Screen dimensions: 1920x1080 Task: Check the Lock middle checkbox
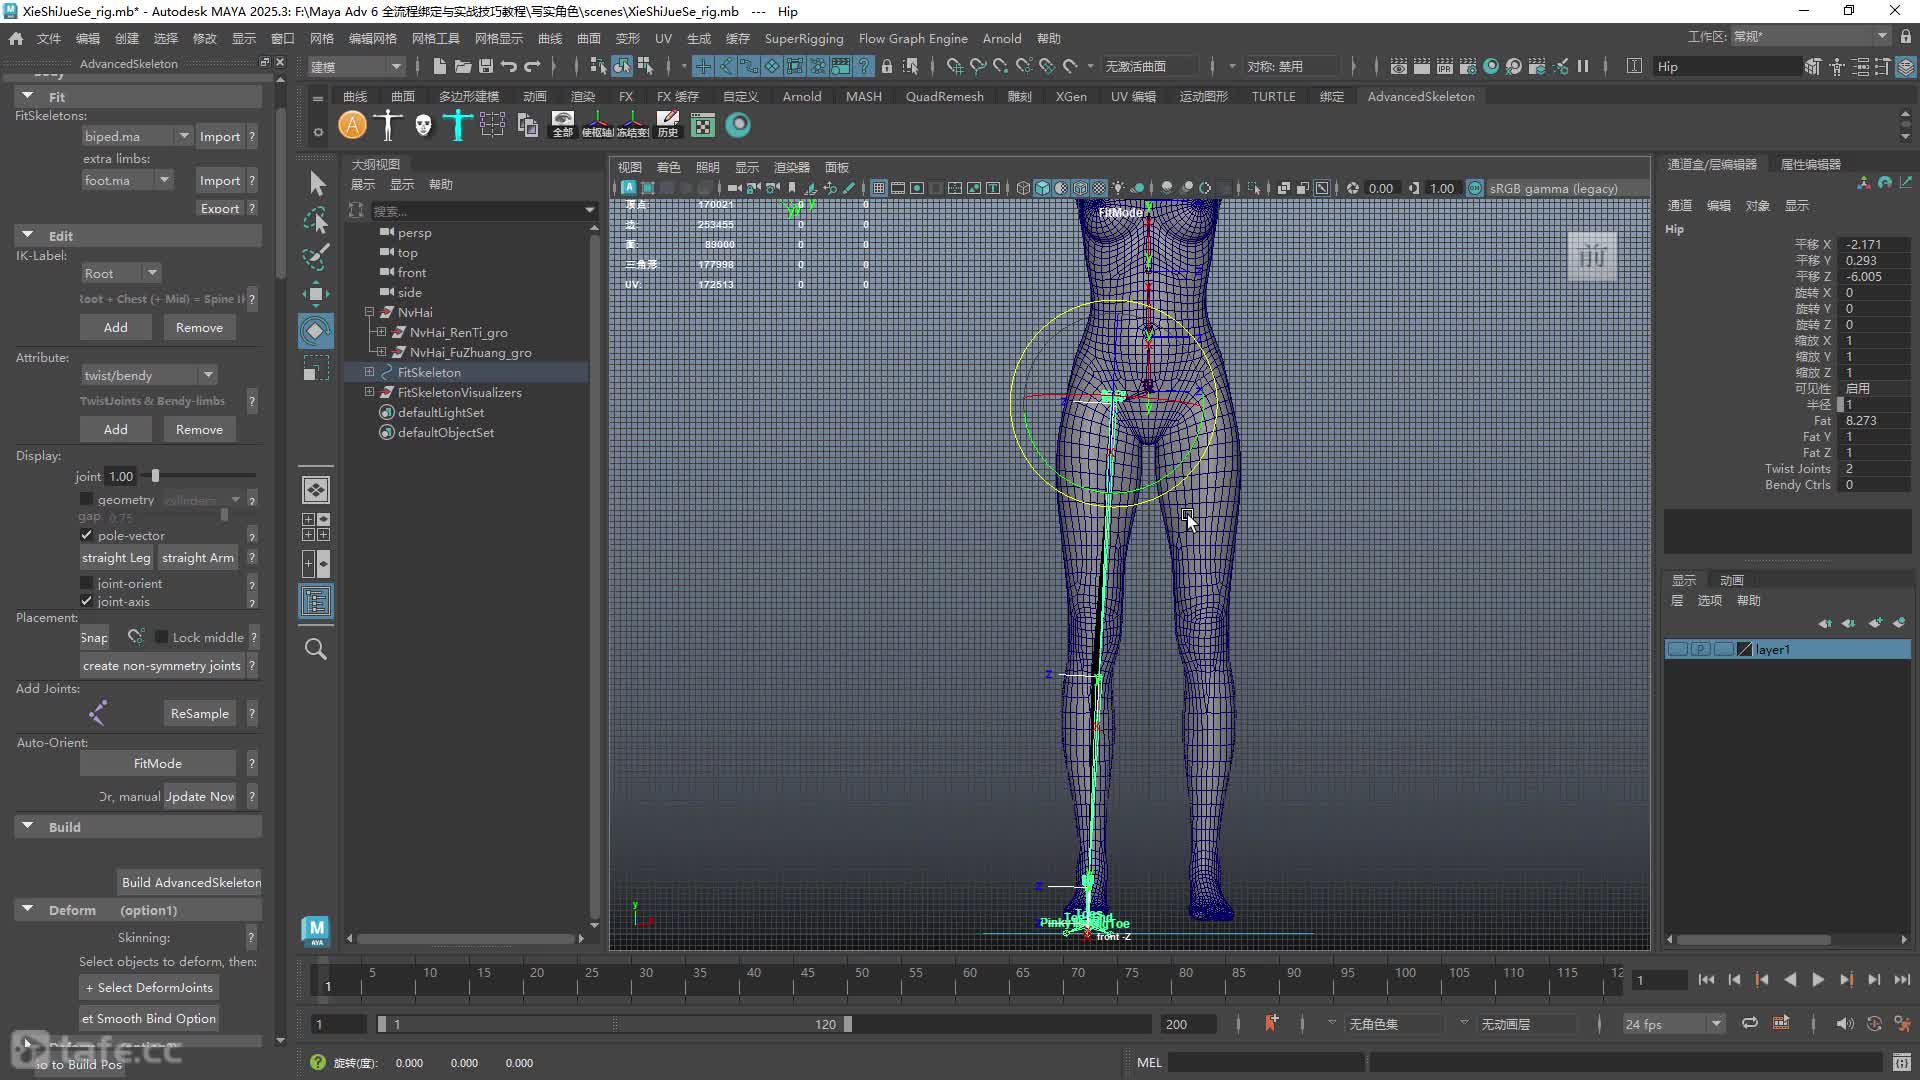click(x=161, y=637)
